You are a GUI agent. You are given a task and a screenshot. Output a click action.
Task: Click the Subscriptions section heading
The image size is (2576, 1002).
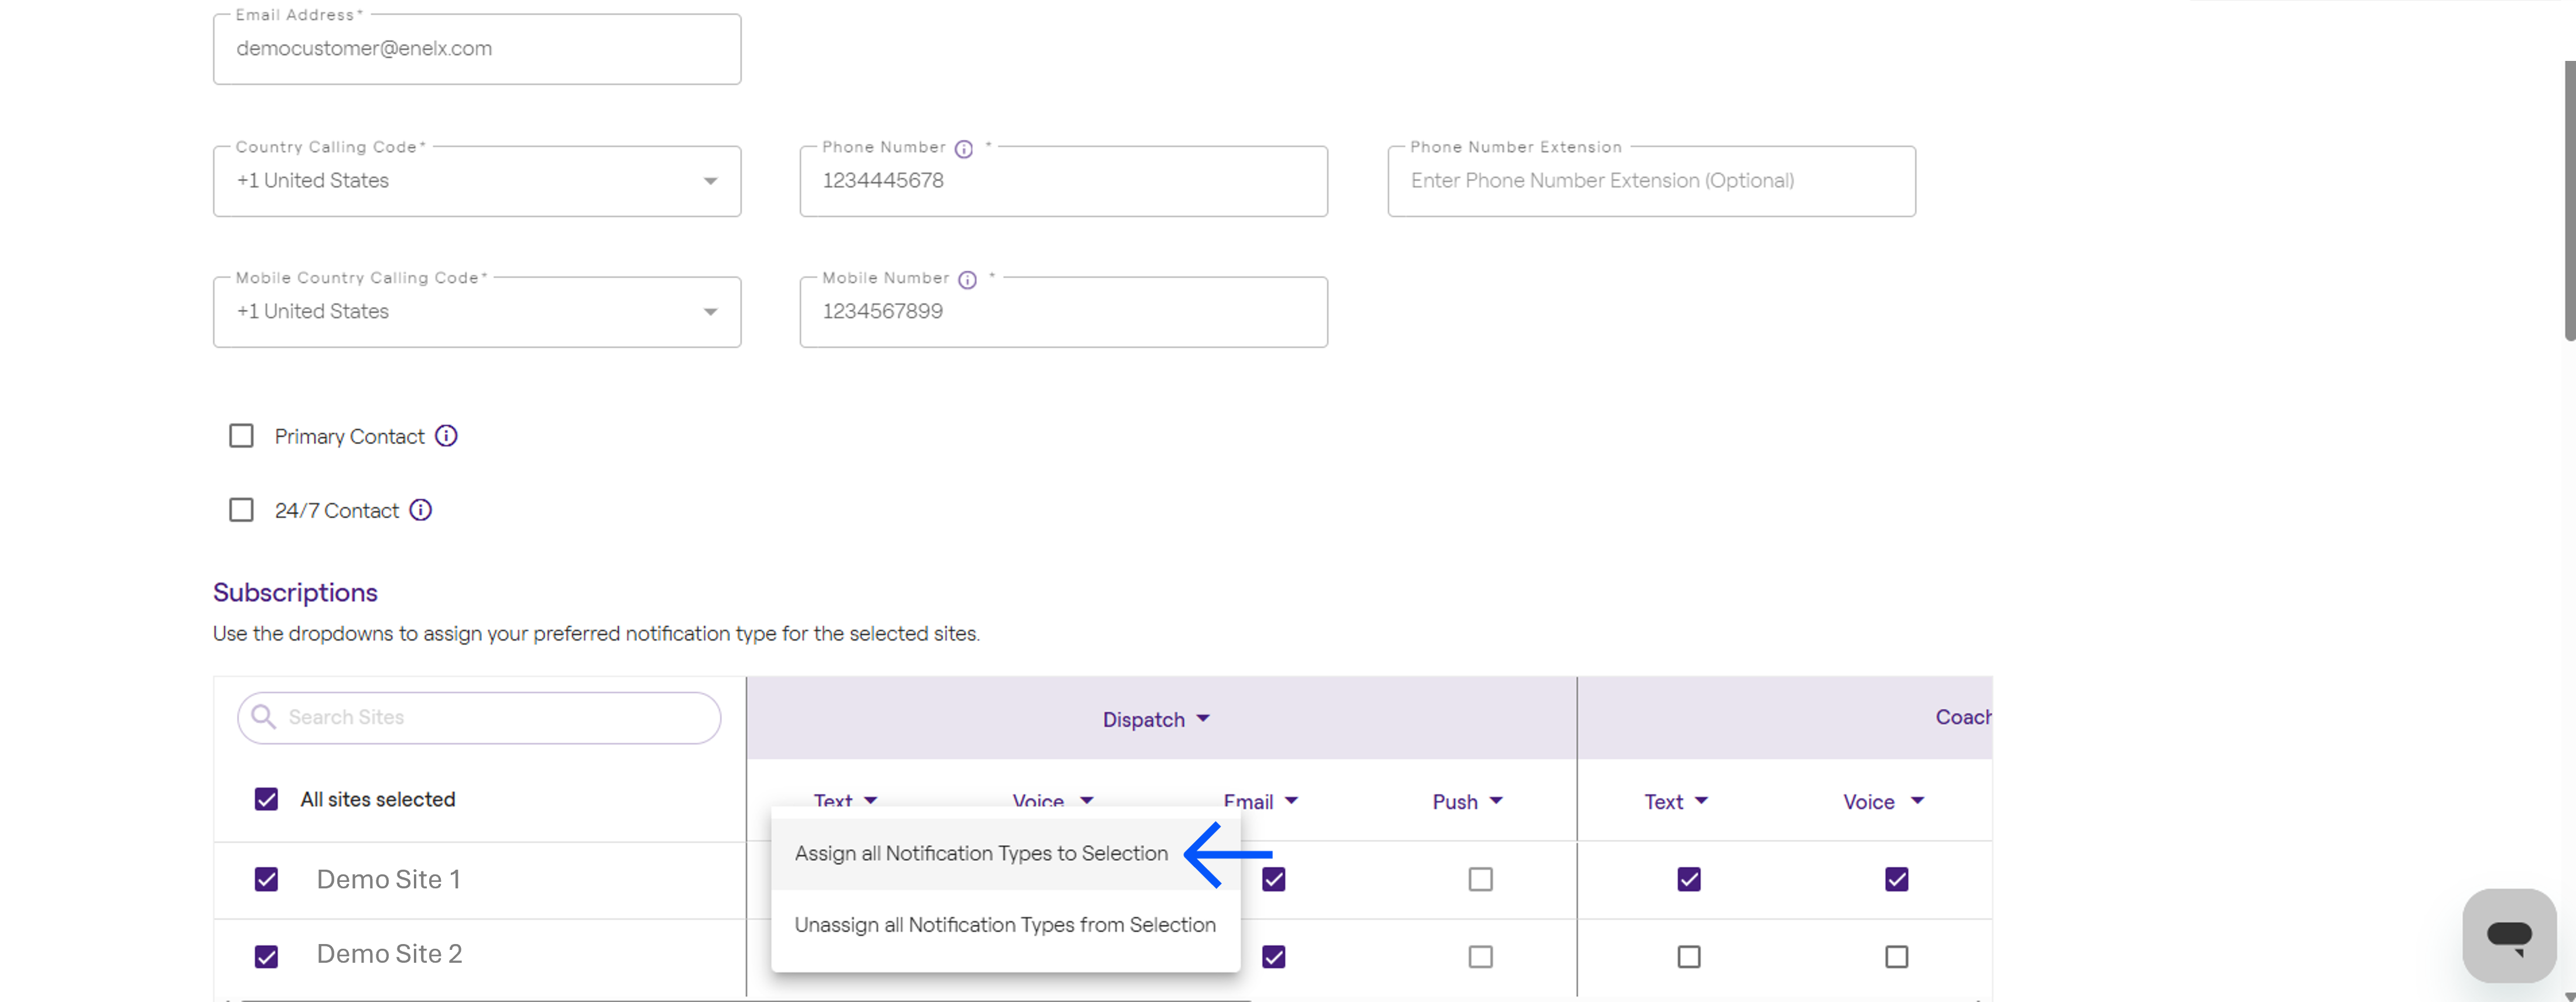[x=295, y=592]
